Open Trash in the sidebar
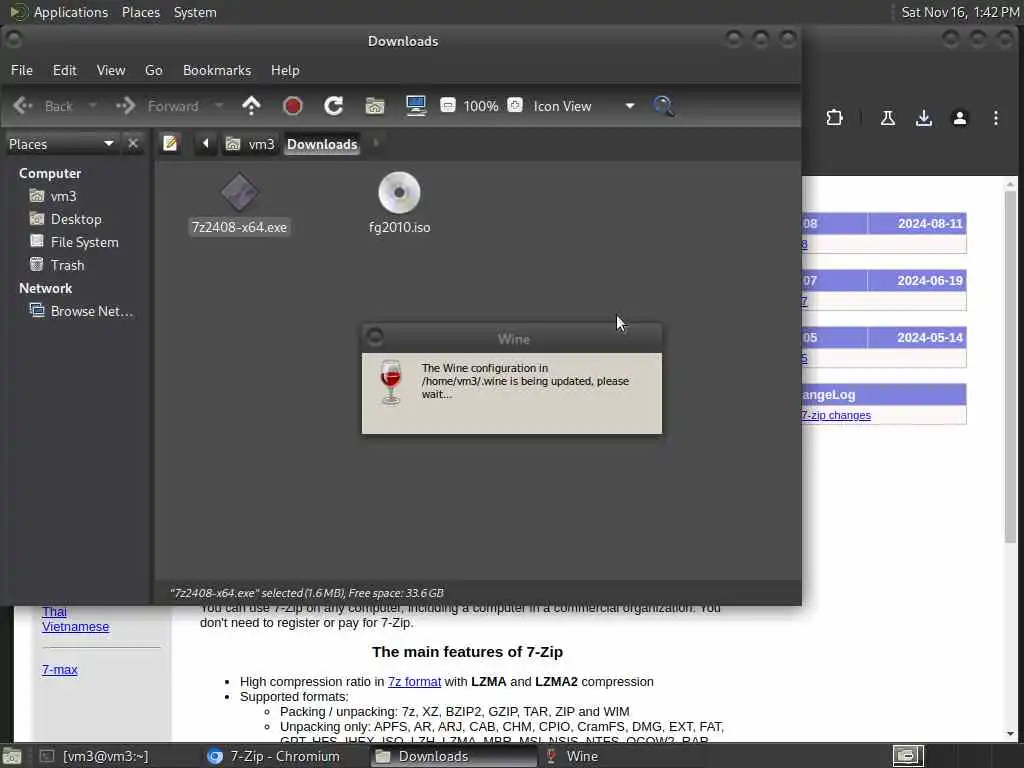 pyautogui.click(x=57, y=264)
